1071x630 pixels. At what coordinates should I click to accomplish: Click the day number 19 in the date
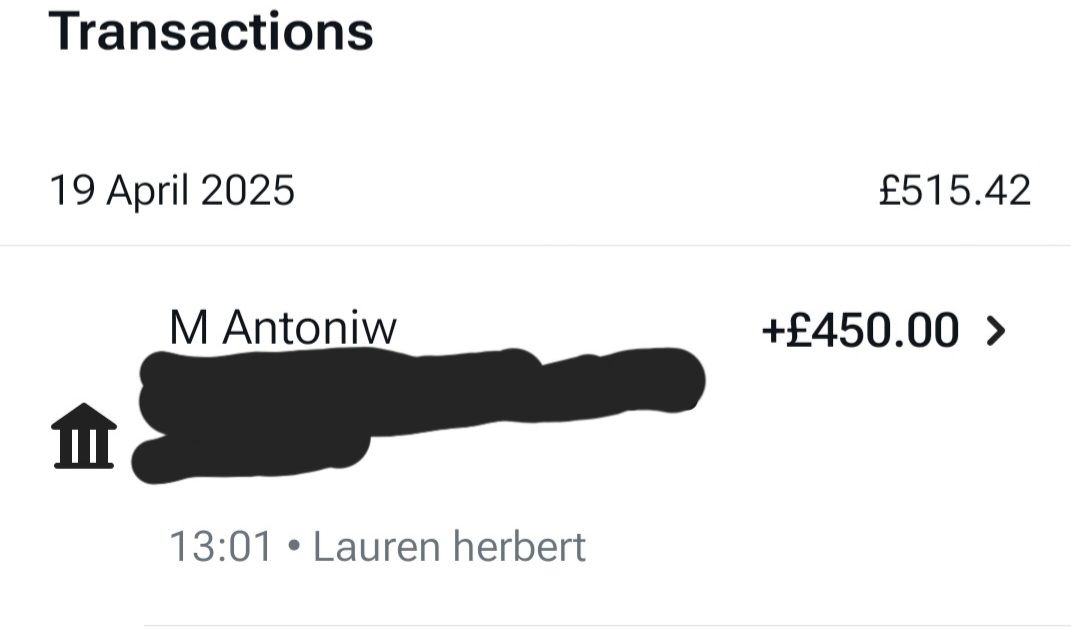(x=72, y=190)
